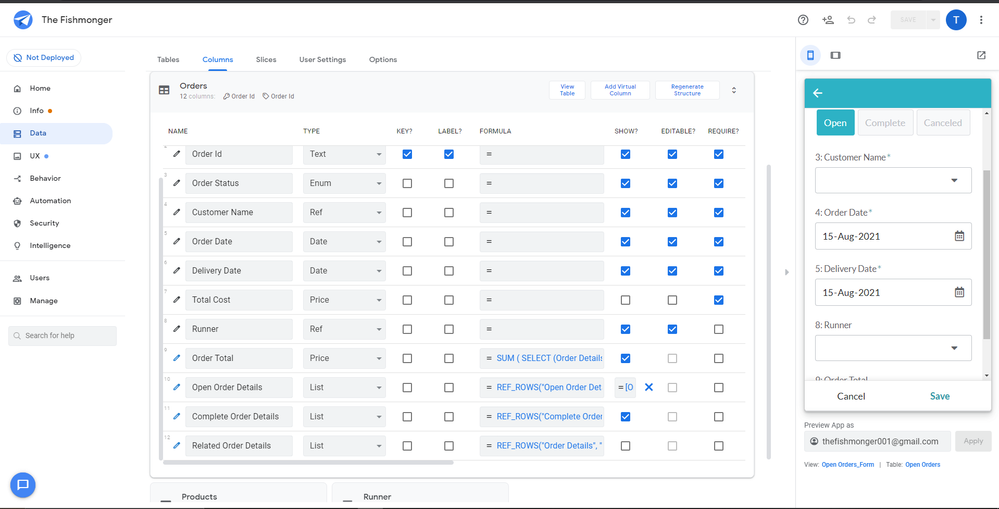Image resolution: width=999 pixels, height=509 pixels.
Task: Click the Orders table grid icon
Action: 164,90
